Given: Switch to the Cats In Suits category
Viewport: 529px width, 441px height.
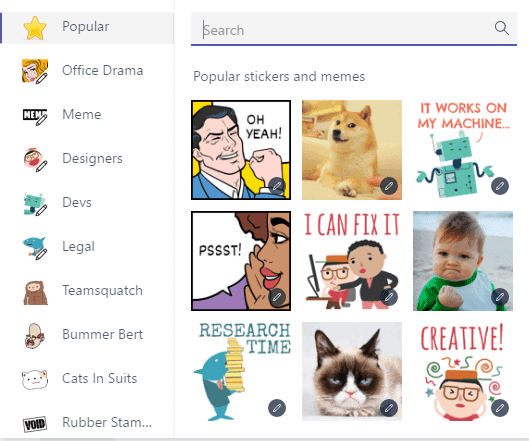Looking at the screenshot, I should pyautogui.click(x=87, y=379).
